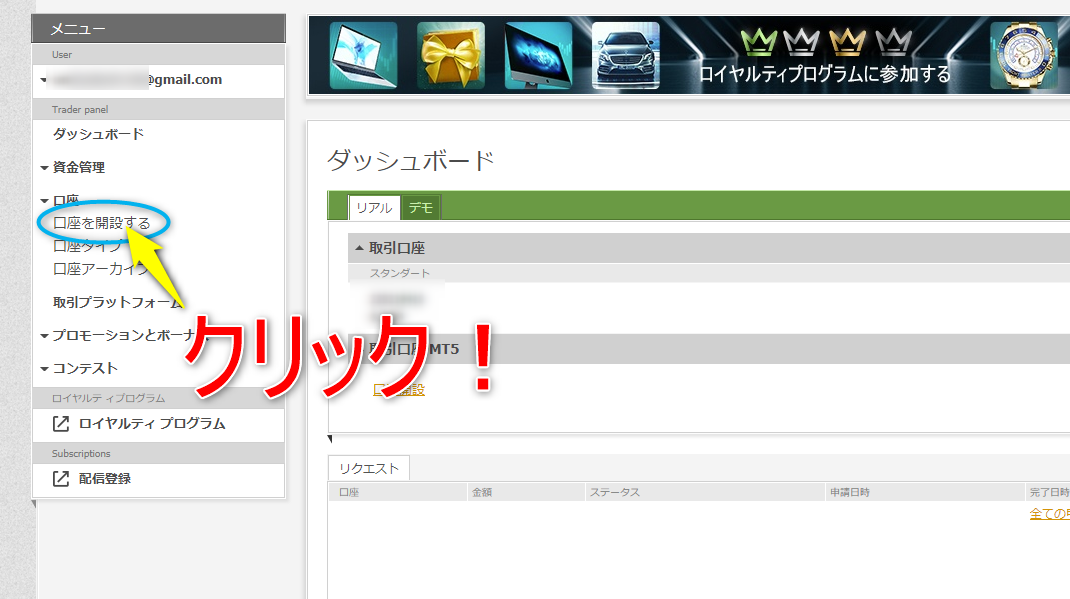Open the 口座アーカイブ menu entry

[100, 269]
